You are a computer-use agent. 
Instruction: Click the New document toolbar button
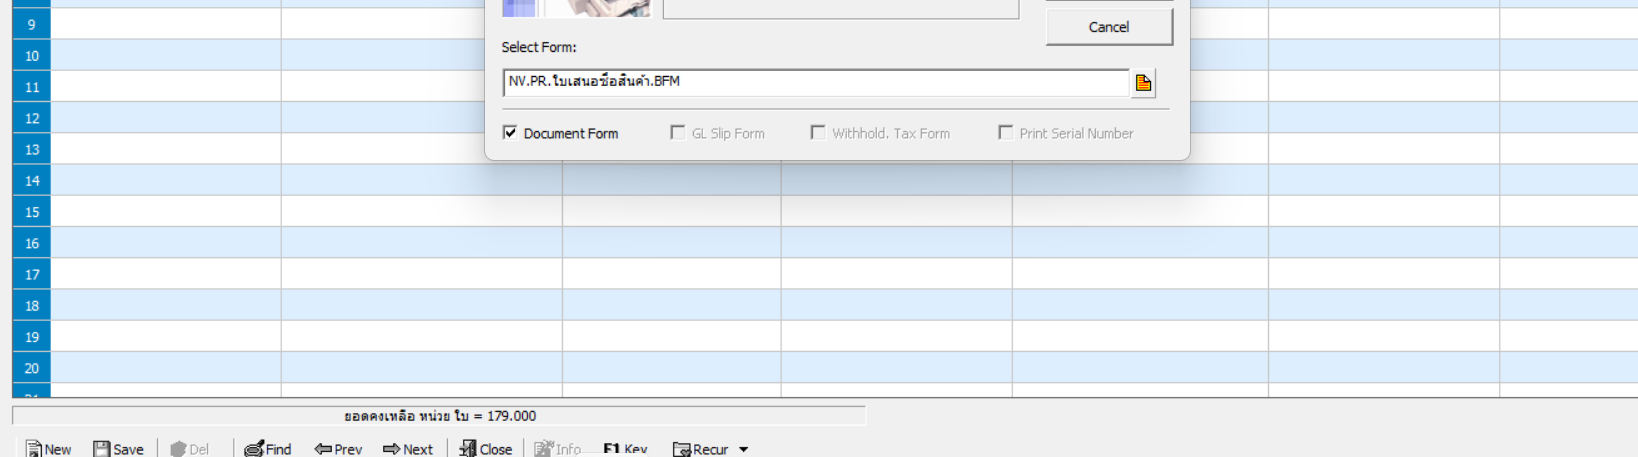48,449
